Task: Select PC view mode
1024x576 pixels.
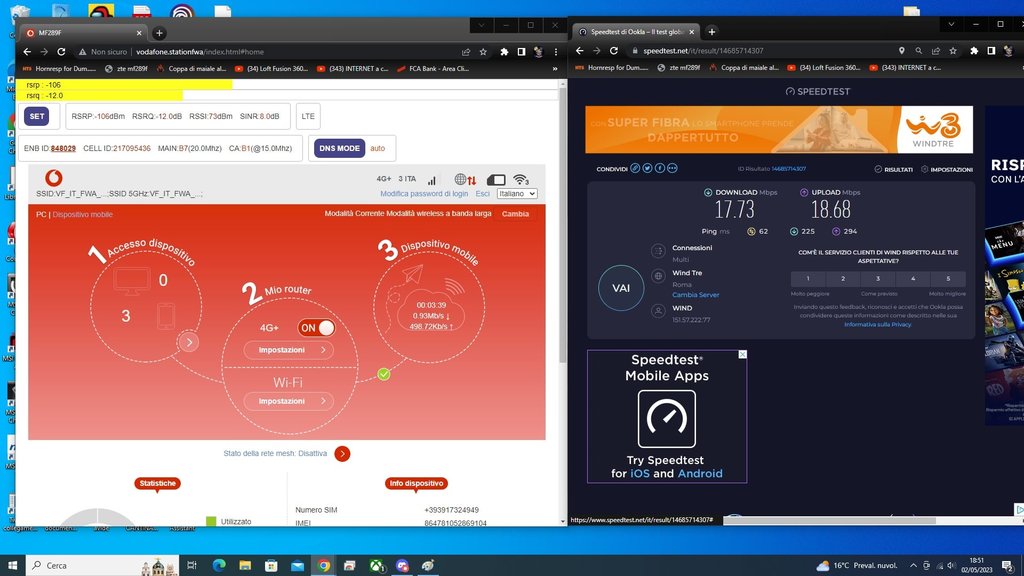Action: tap(40, 214)
